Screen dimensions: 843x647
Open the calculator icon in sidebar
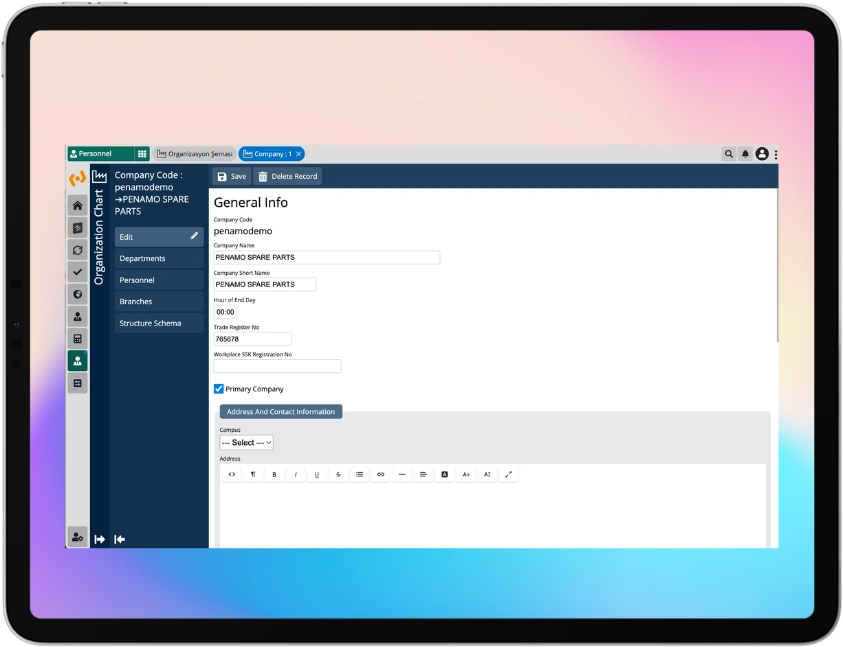coord(77,339)
